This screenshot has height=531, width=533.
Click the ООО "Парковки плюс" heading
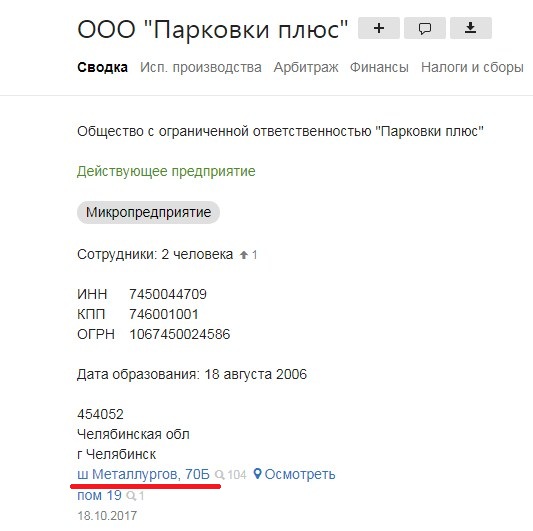[x=212, y=29]
